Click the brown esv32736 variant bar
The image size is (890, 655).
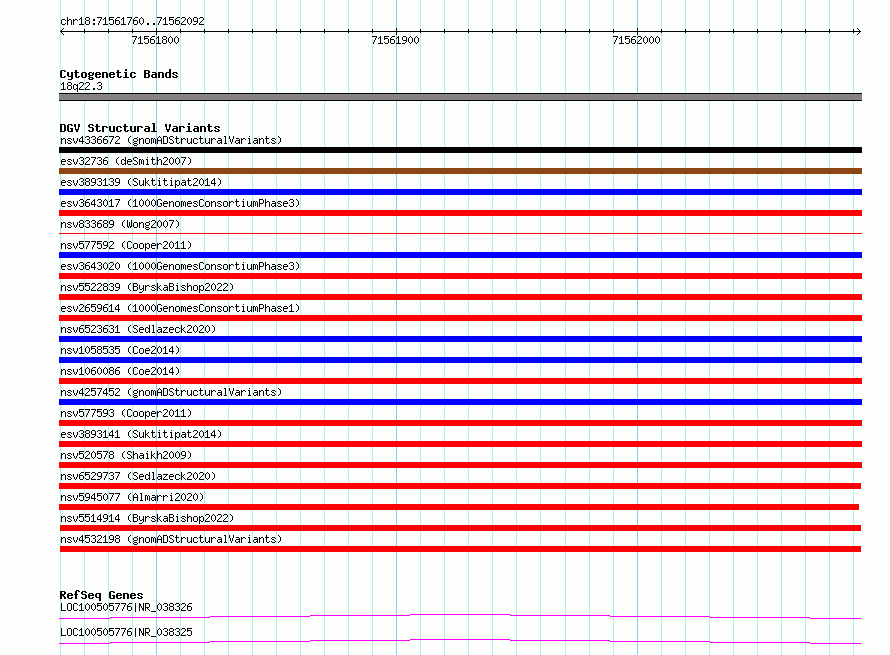pyautogui.click(x=460, y=171)
